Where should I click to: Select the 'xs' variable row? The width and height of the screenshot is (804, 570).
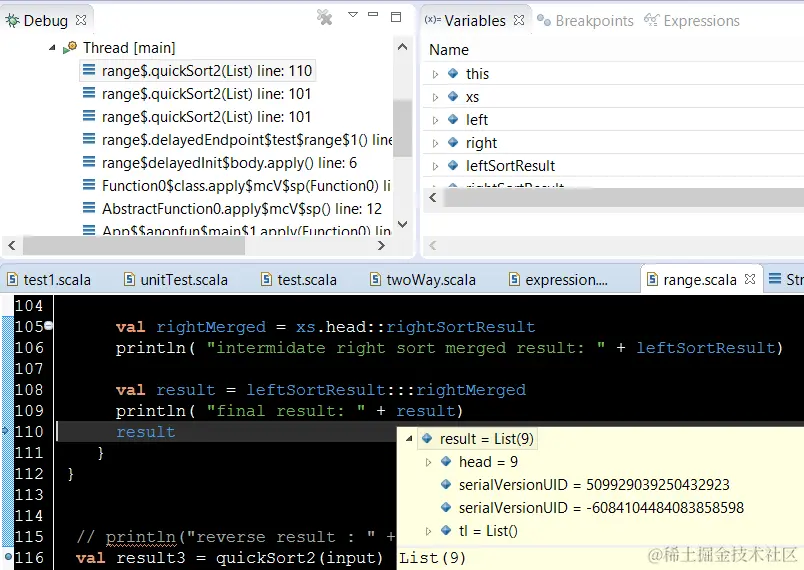click(x=613, y=97)
